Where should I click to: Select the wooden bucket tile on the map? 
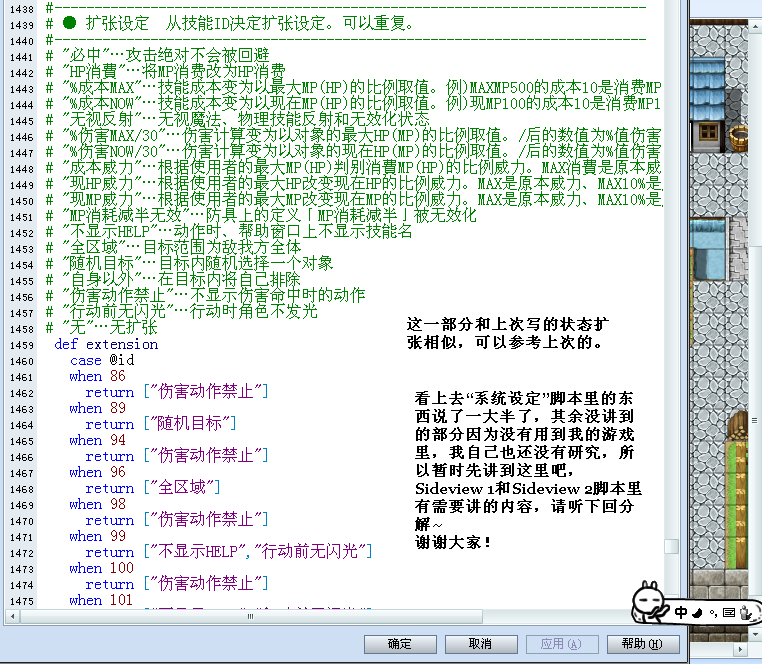tap(739, 138)
